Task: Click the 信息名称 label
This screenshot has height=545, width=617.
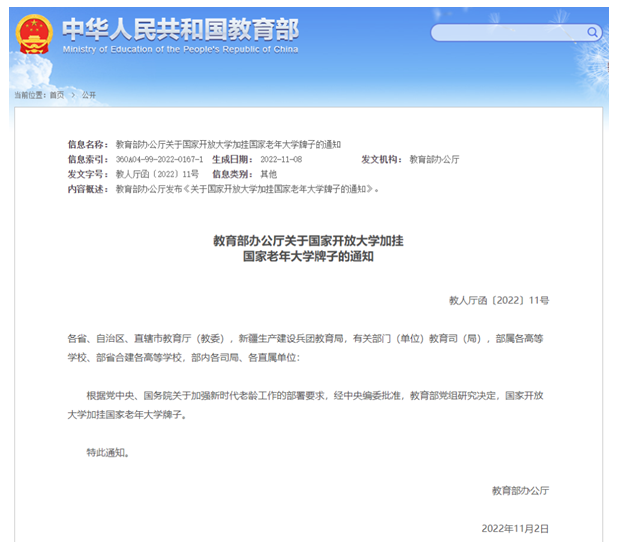Action: pyautogui.click(x=87, y=145)
